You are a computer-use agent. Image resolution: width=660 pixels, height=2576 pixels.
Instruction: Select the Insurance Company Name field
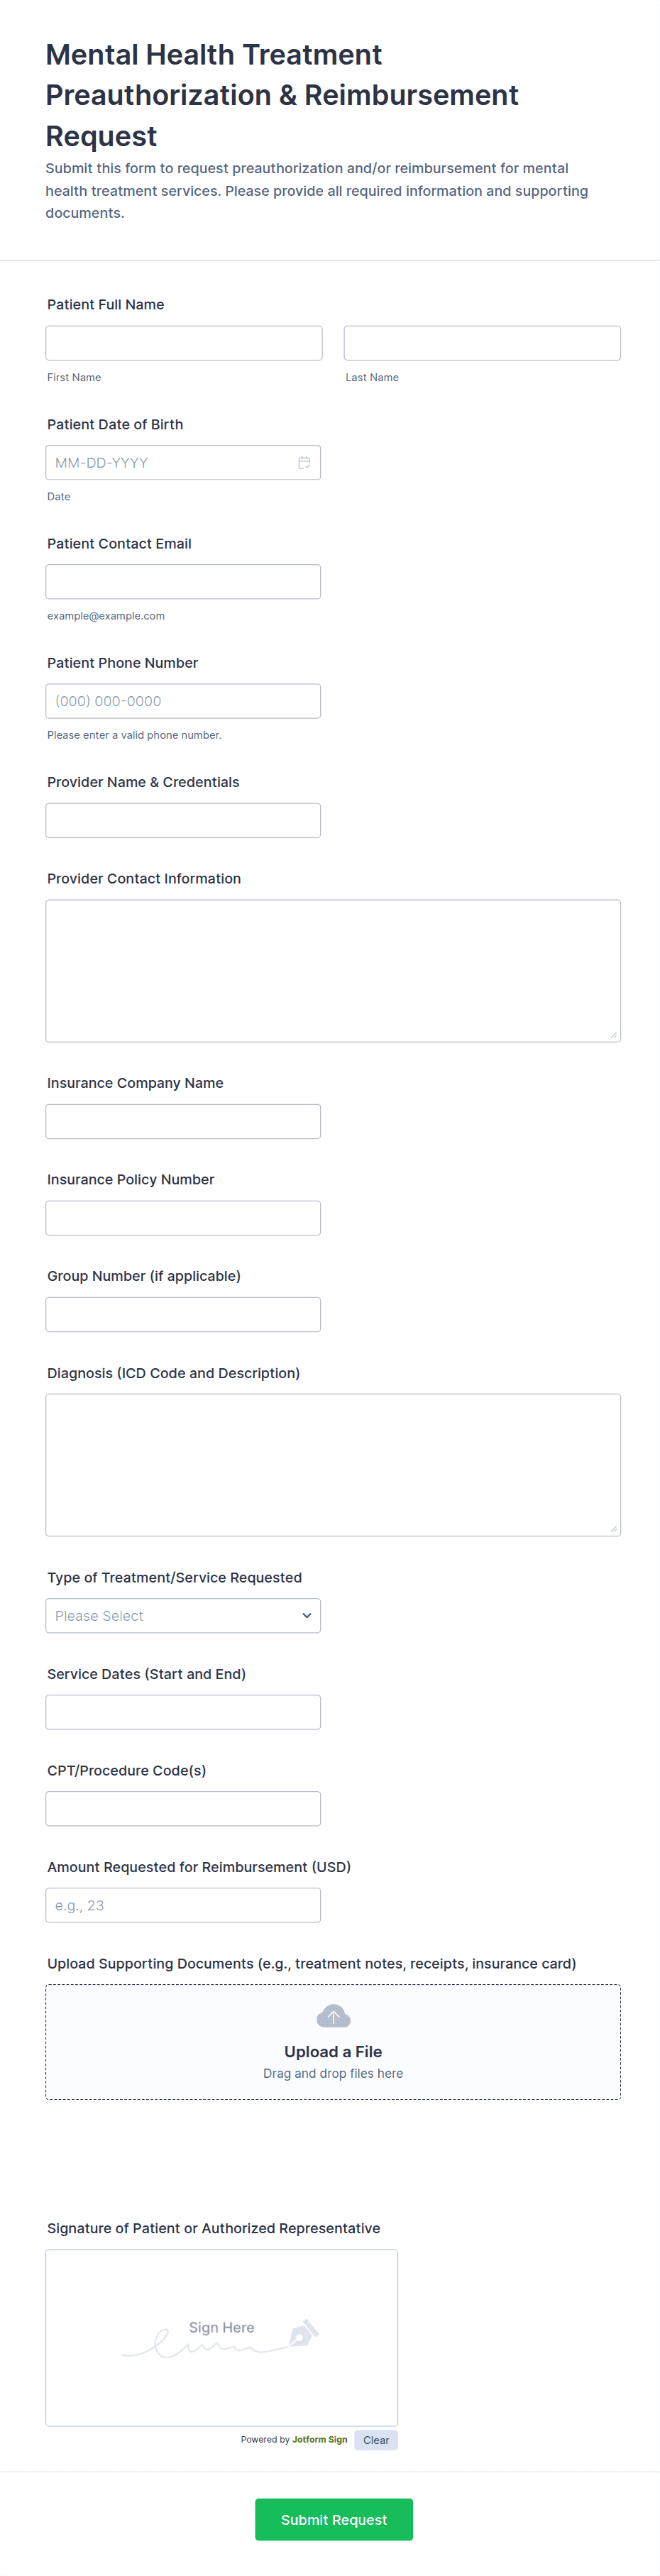click(183, 1121)
